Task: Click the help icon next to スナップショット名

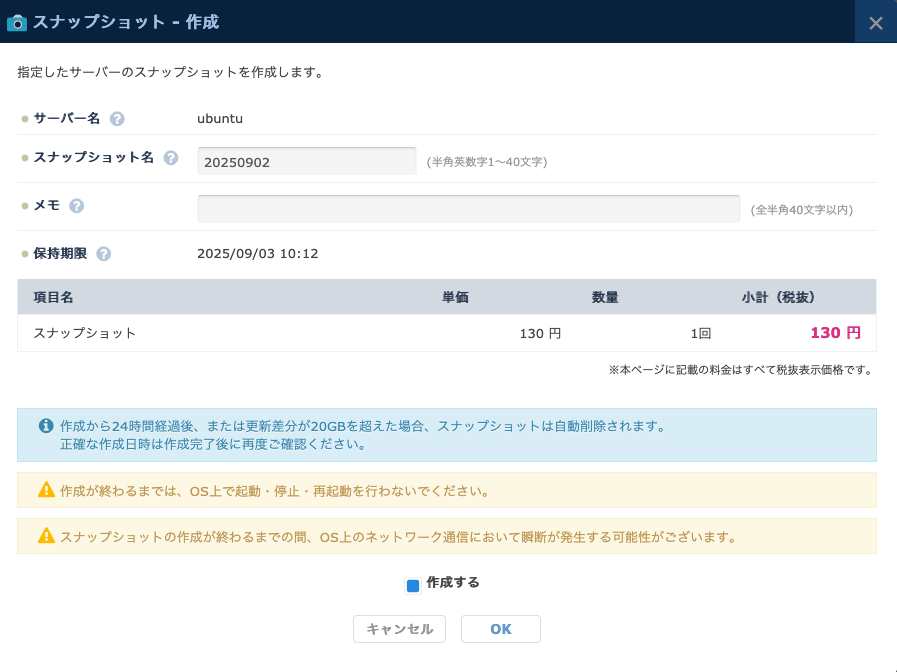Action: [x=171, y=158]
